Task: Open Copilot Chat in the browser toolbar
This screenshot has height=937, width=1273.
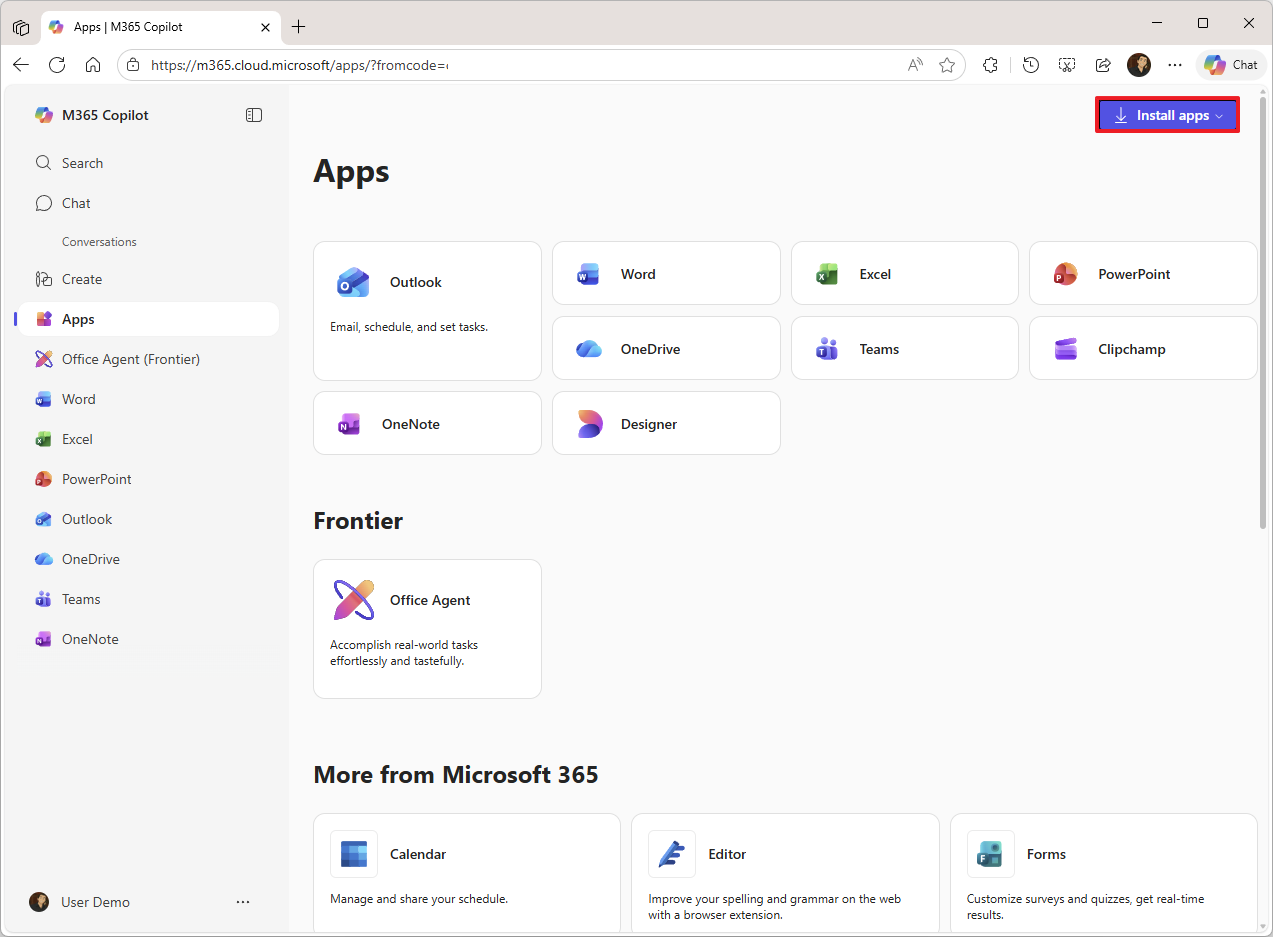Action: pos(1230,64)
